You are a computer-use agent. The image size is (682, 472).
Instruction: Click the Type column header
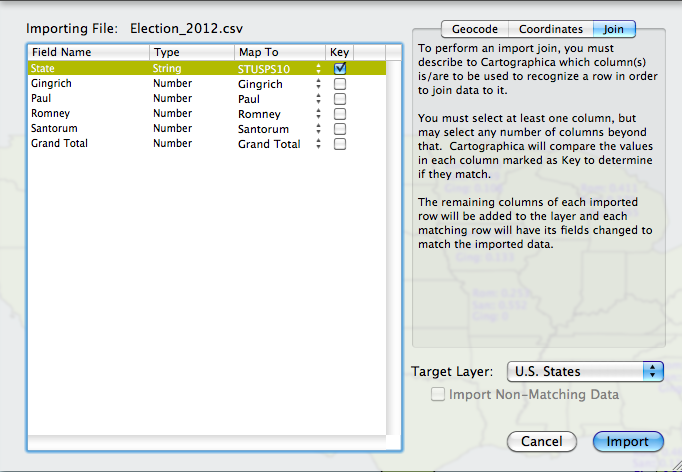[190, 52]
